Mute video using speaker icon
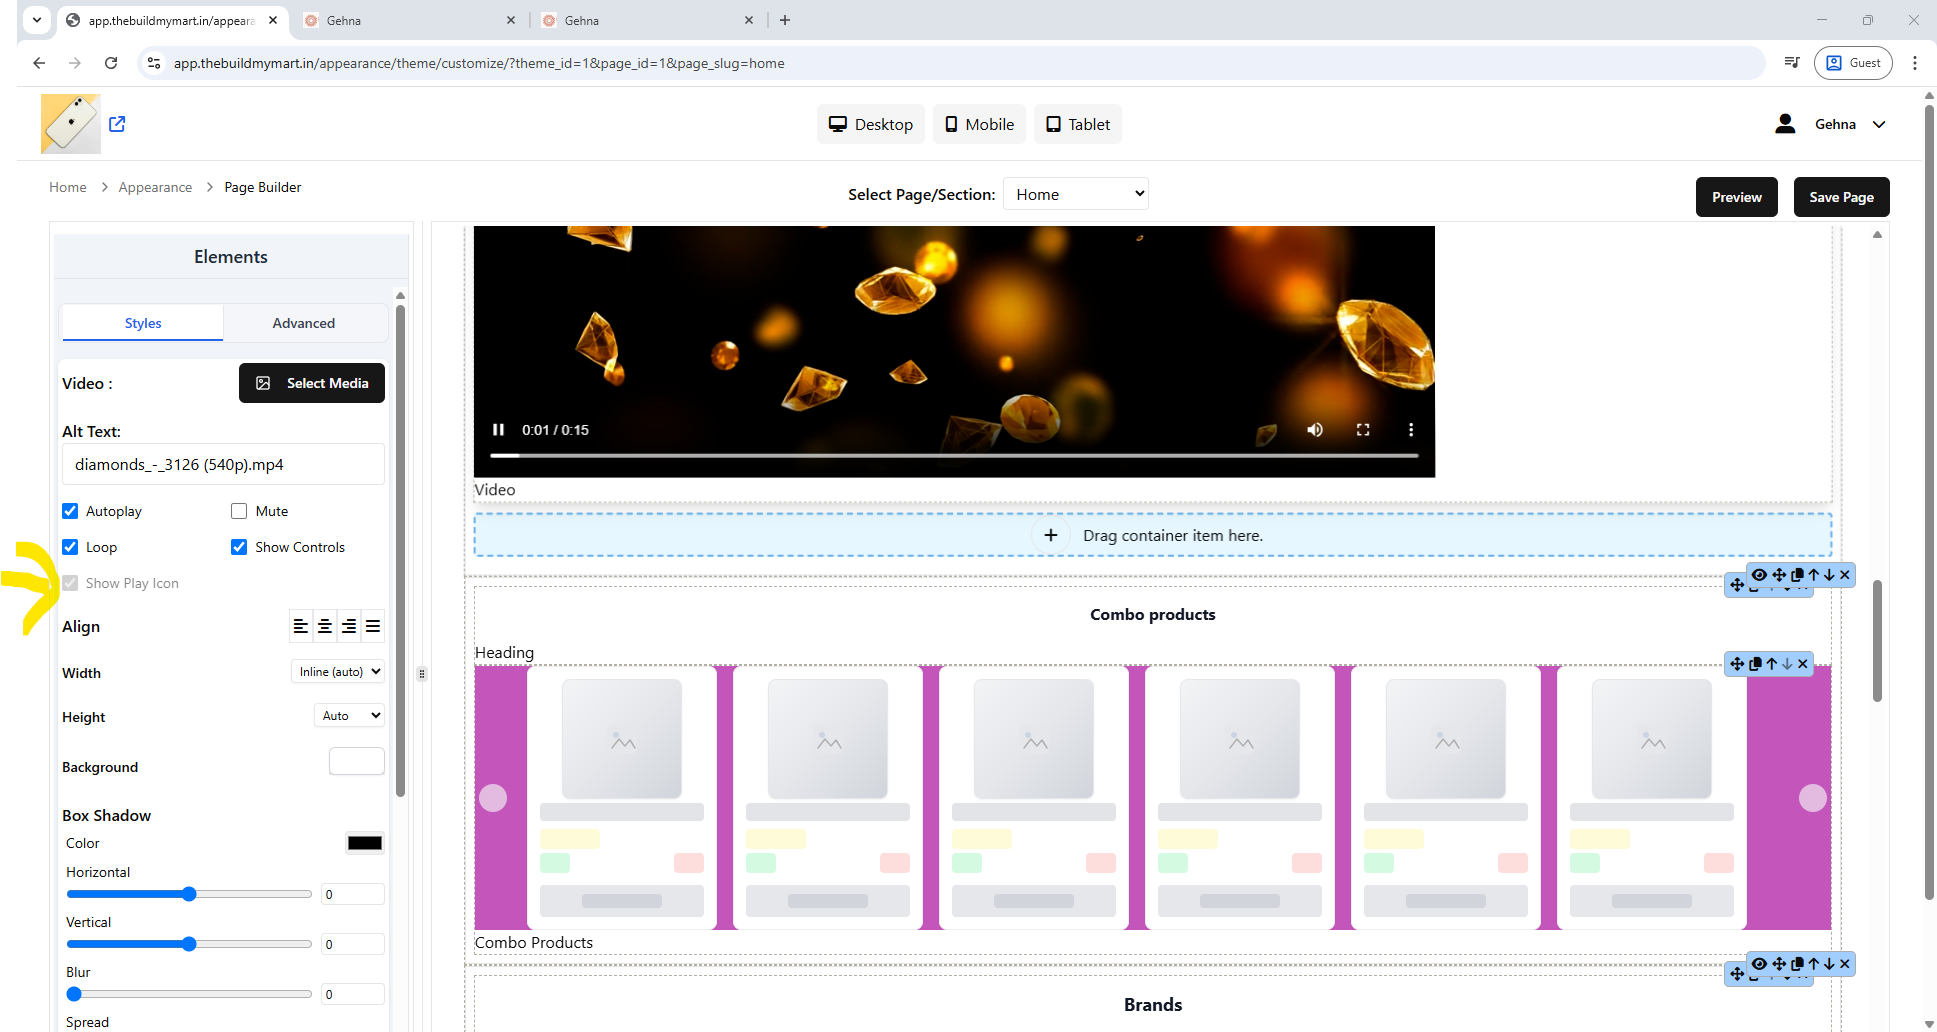The image size is (1937, 1032). tap(1315, 430)
